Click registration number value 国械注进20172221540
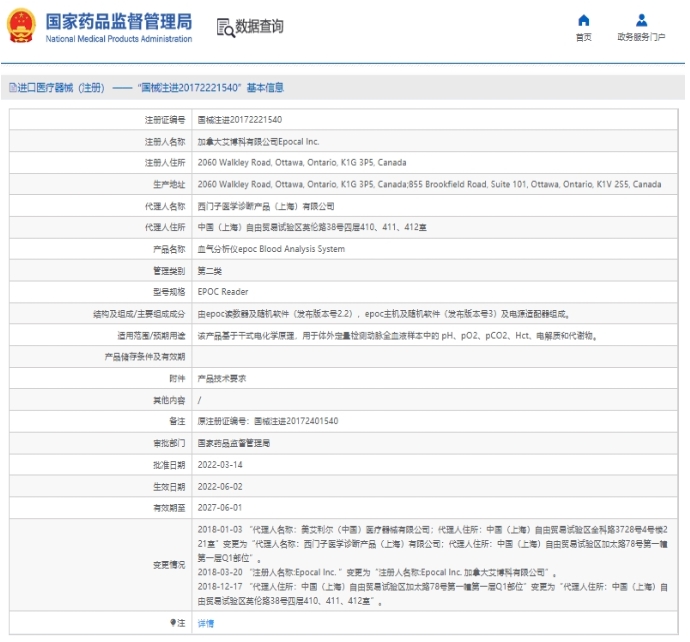 pyautogui.click(x=232, y=120)
